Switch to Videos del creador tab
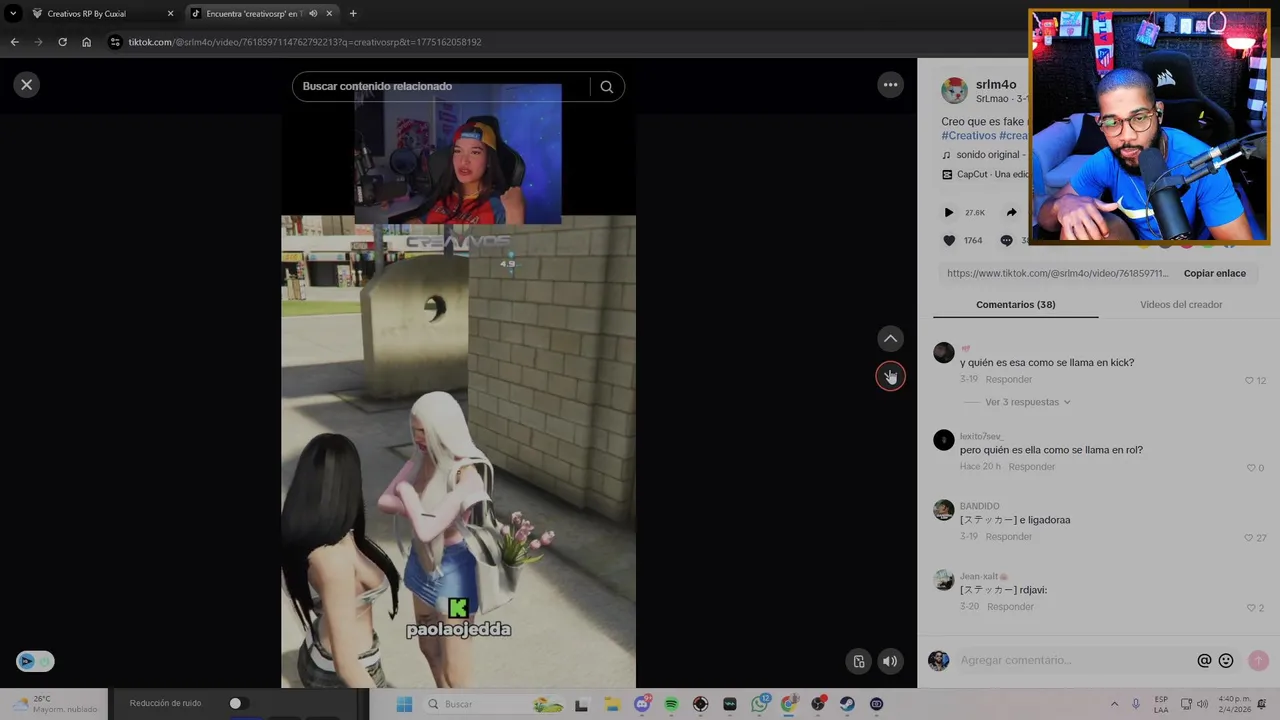 1181,304
